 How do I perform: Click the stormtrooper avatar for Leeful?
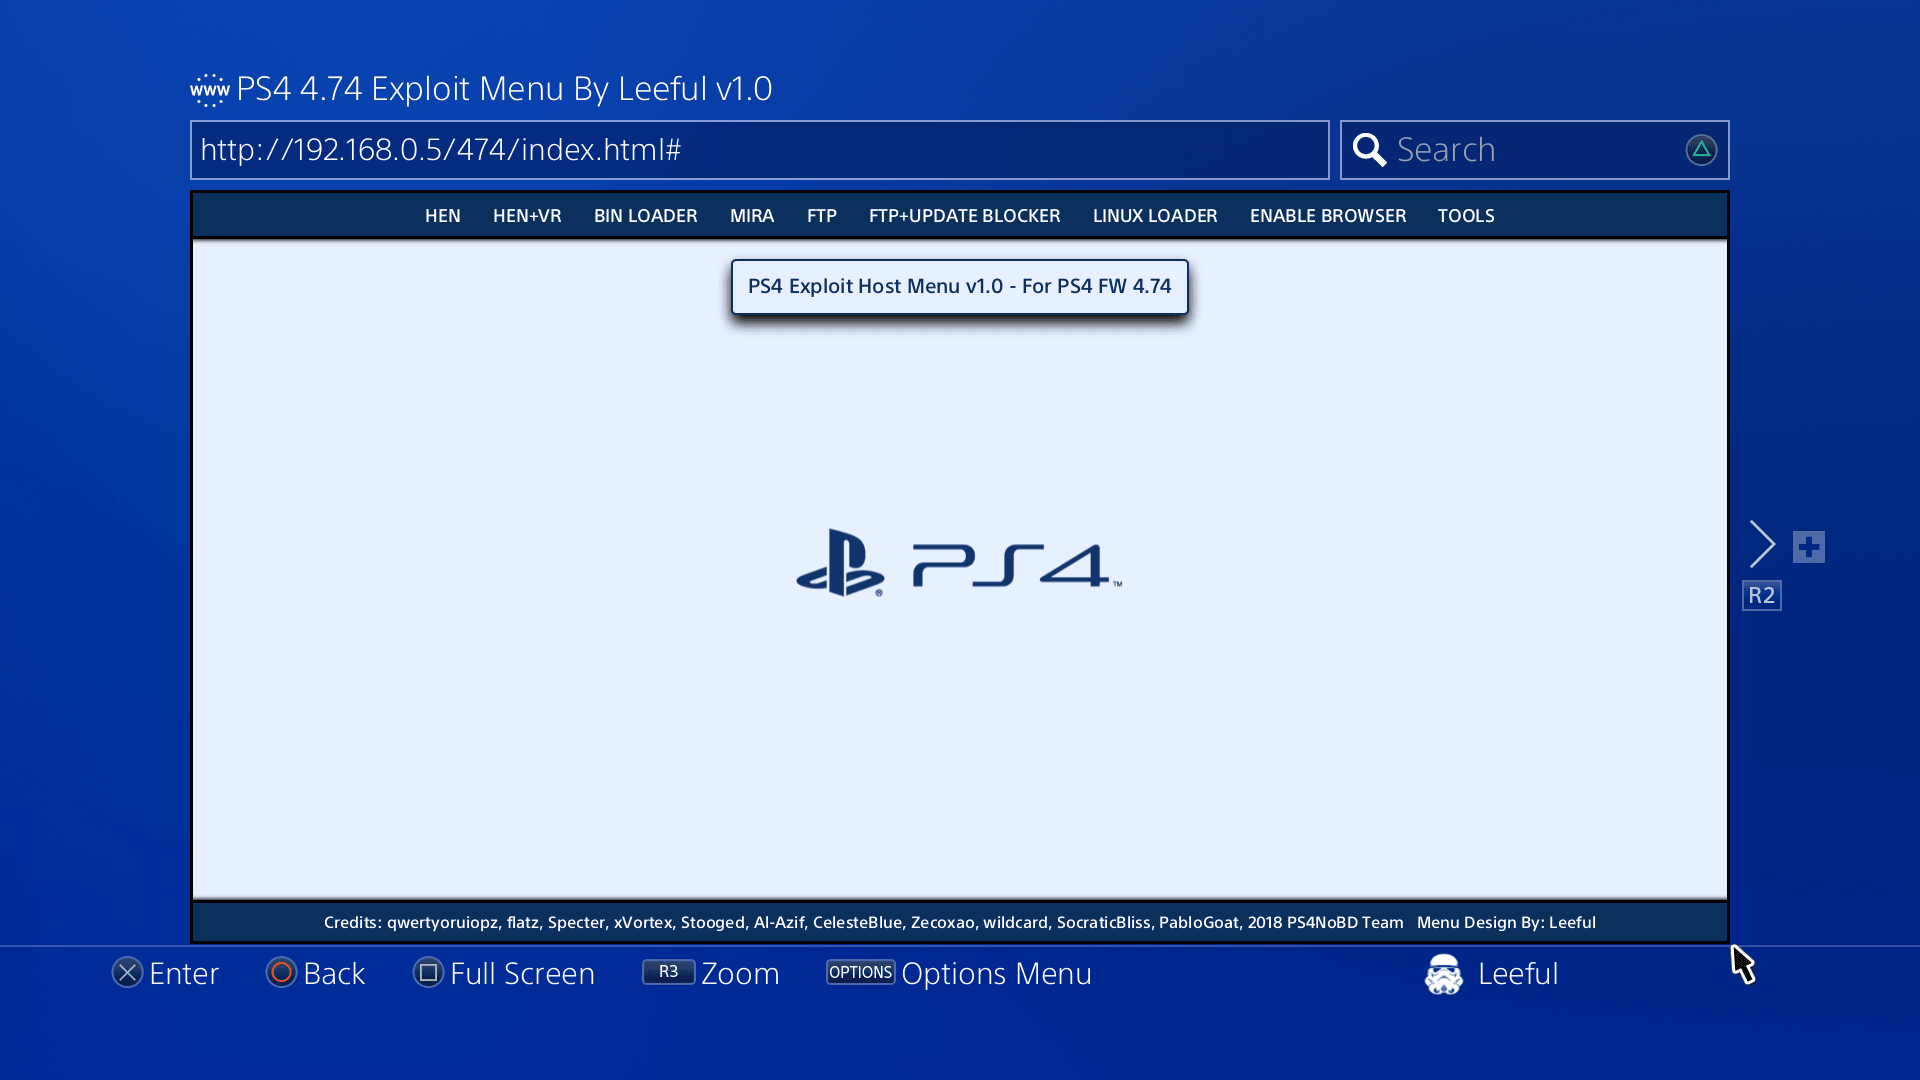tap(1443, 974)
